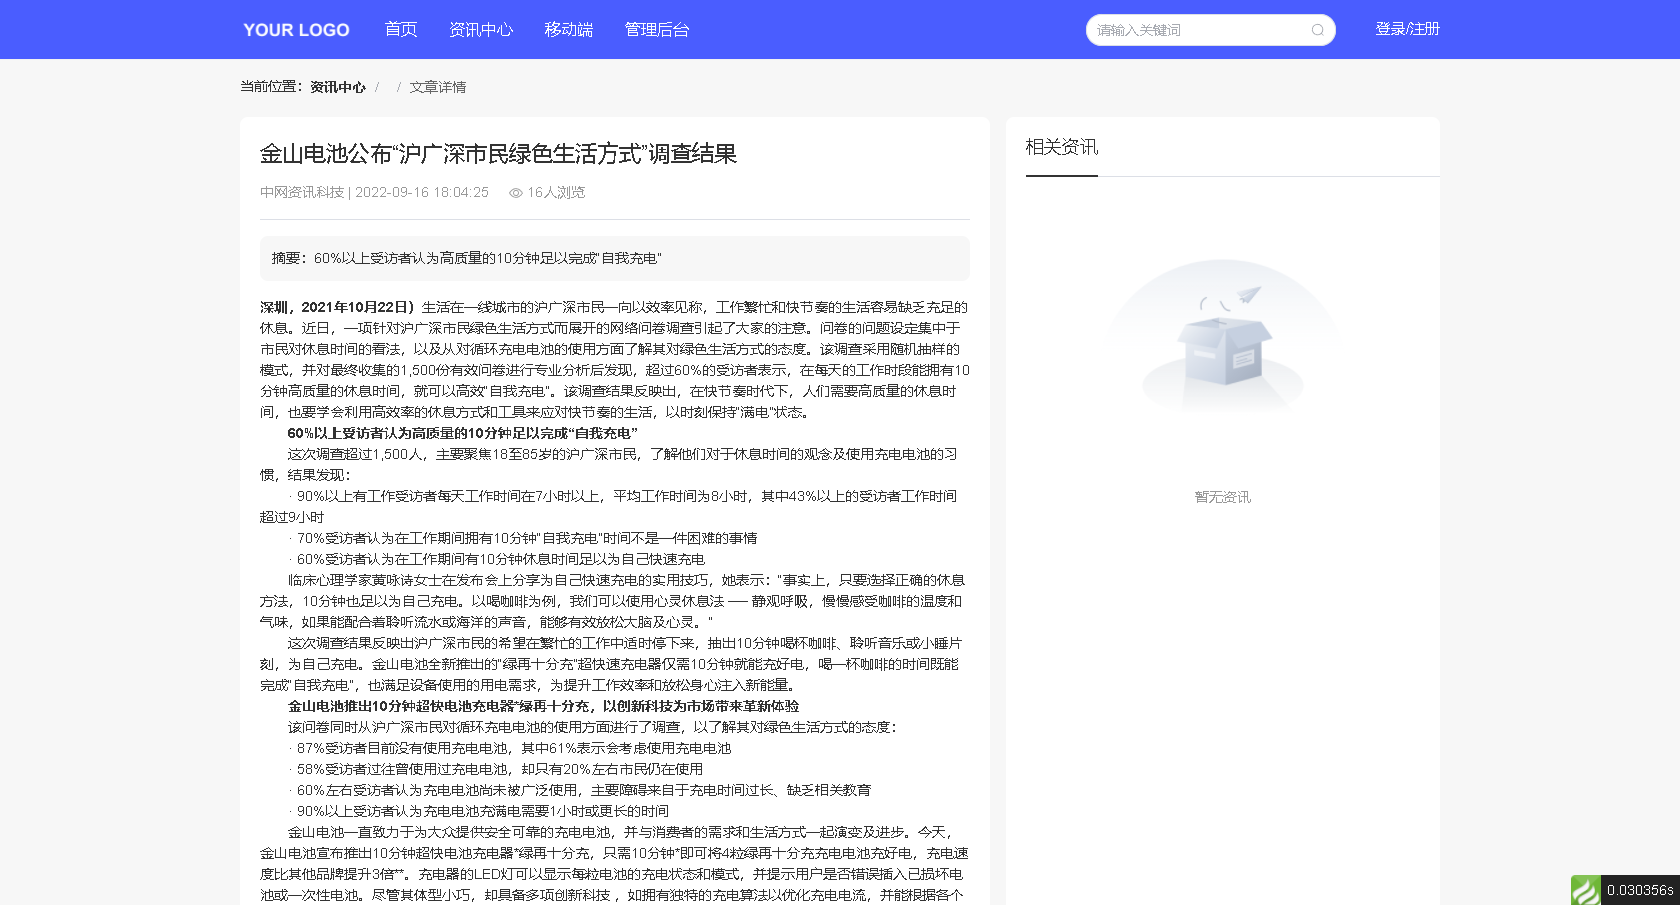1680x905 pixels.
Task: Click the 16人浏览 view count
Action: click(556, 192)
